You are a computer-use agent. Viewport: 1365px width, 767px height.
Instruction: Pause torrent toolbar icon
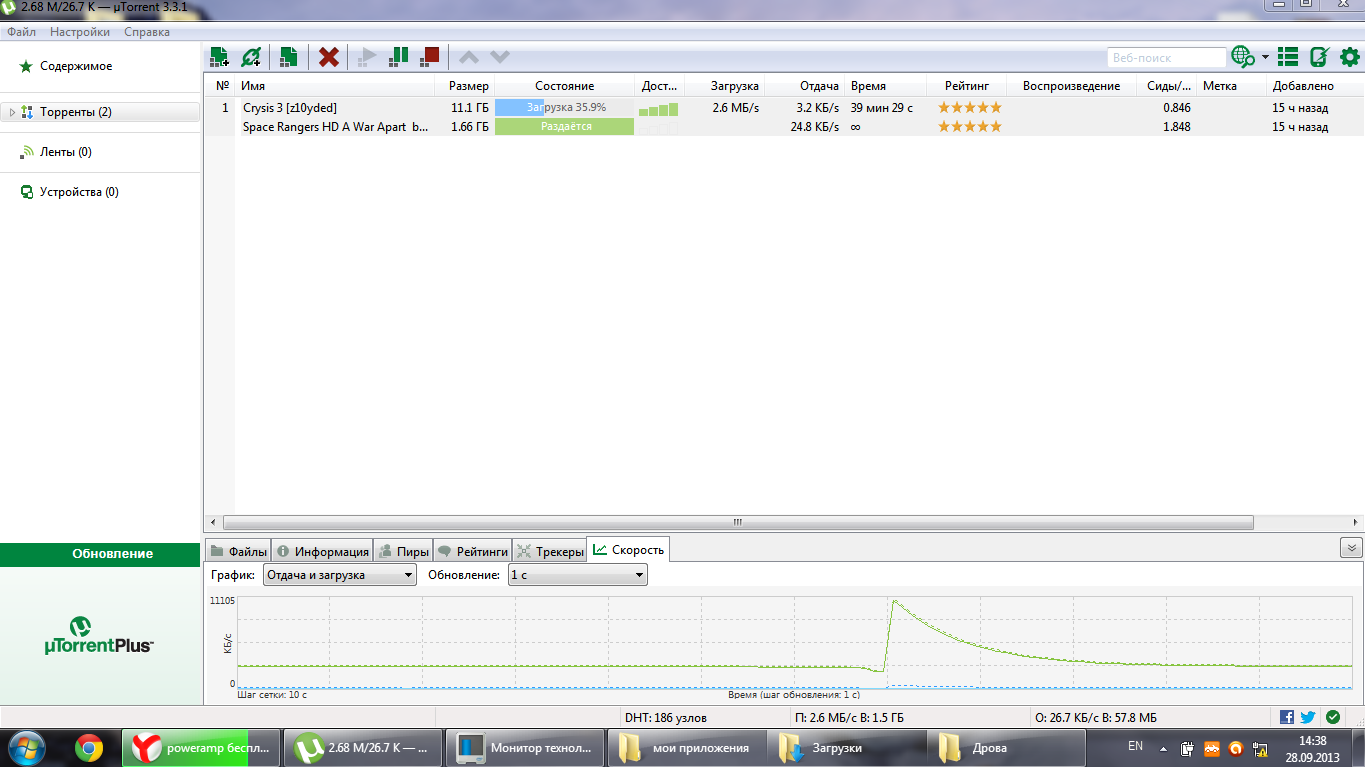(398, 57)
